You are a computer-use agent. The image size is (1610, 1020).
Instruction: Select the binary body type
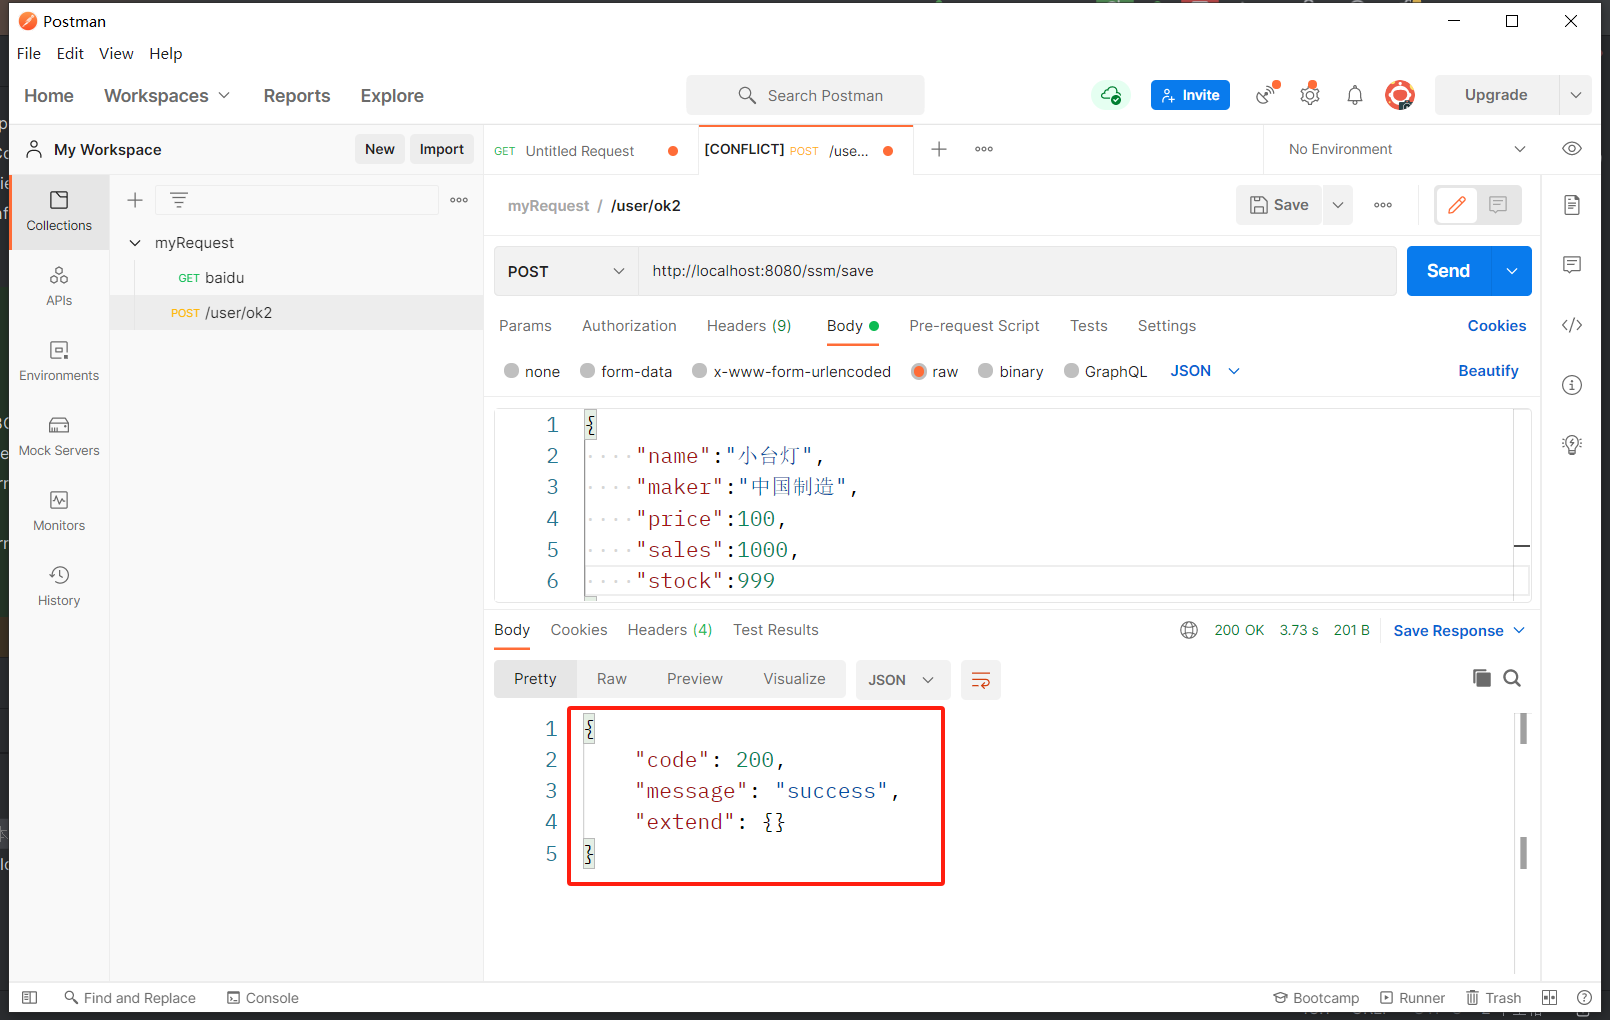point(1010,371)
